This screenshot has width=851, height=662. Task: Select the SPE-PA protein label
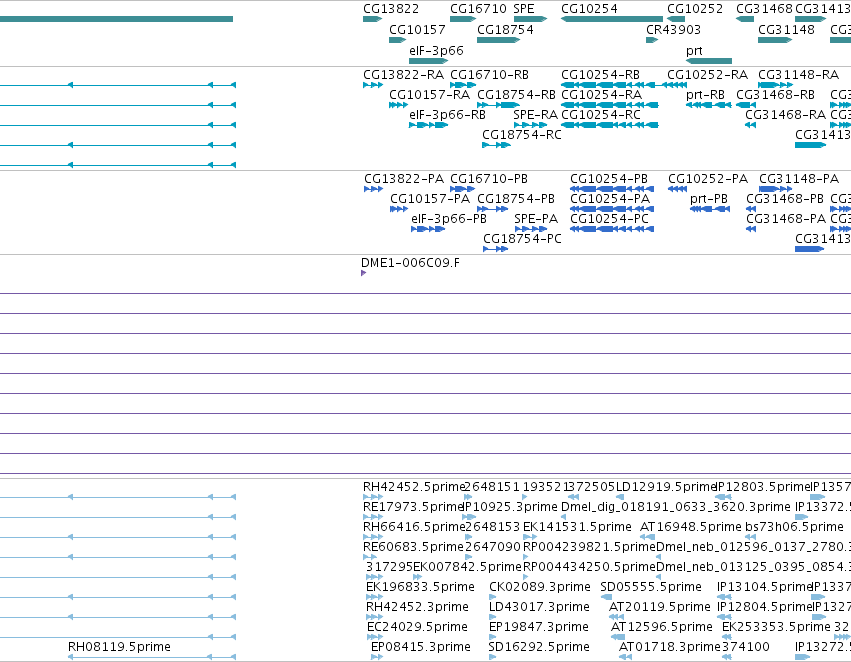(536, 219)
